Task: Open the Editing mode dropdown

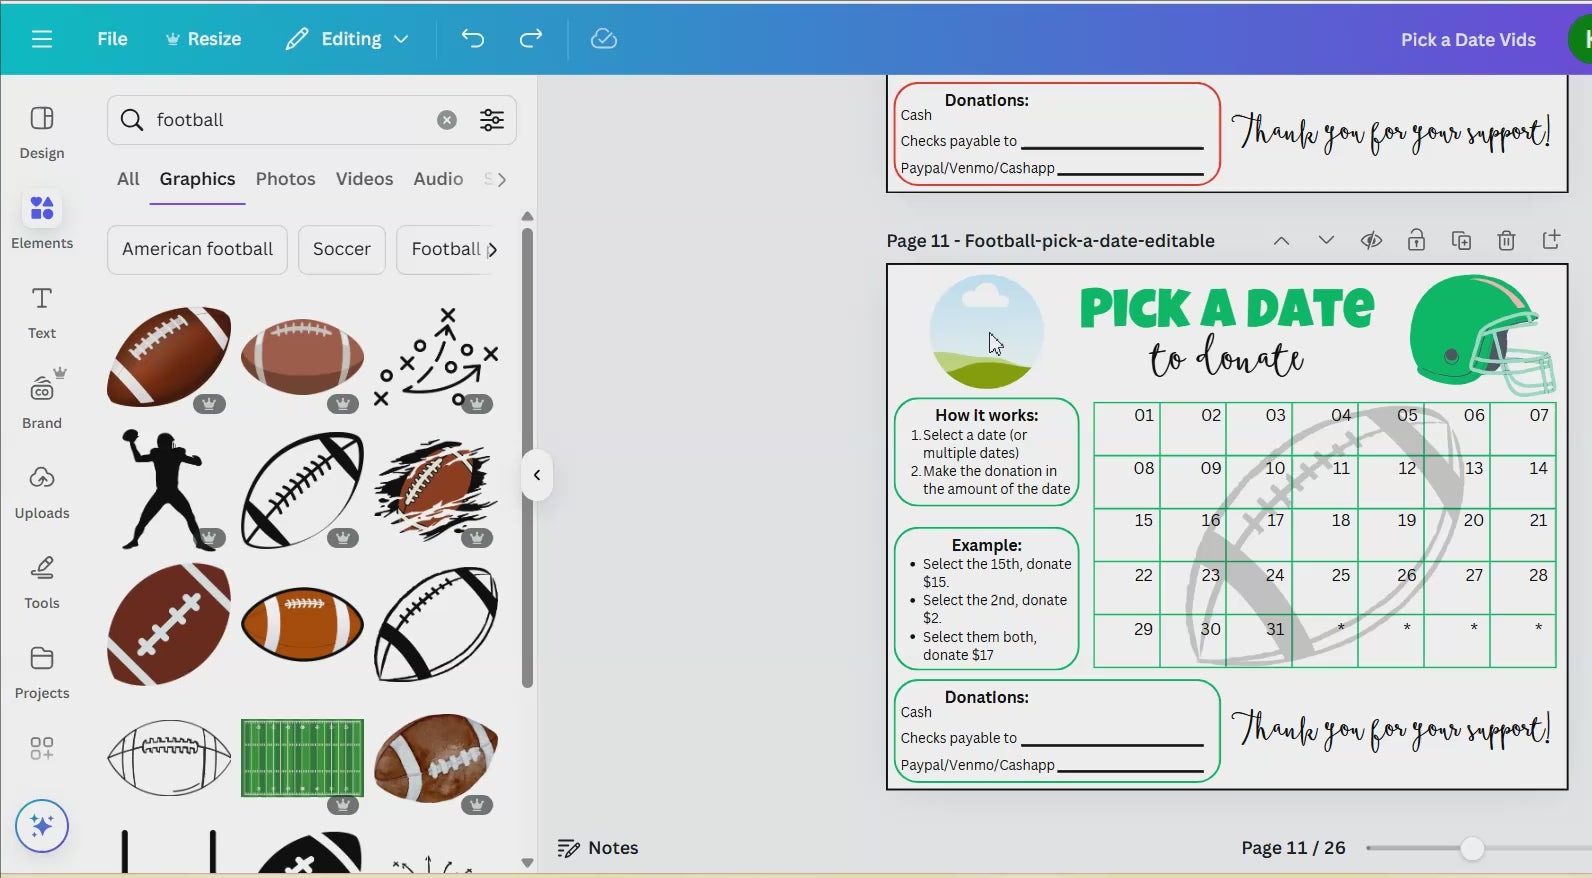Action: [x=347, y=39]
